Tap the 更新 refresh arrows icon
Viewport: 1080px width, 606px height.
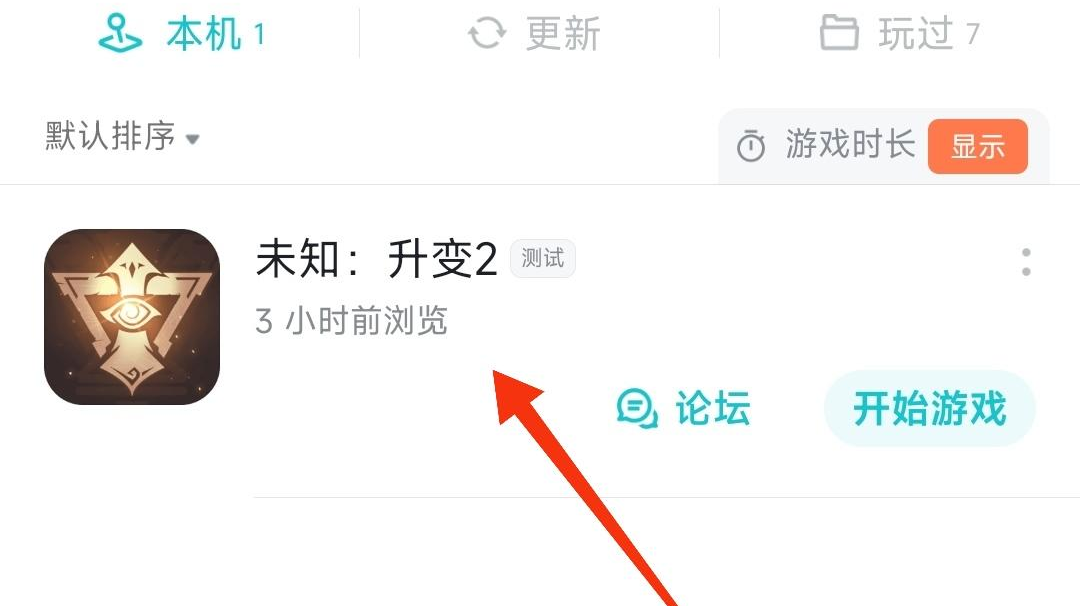click(487, 33)
